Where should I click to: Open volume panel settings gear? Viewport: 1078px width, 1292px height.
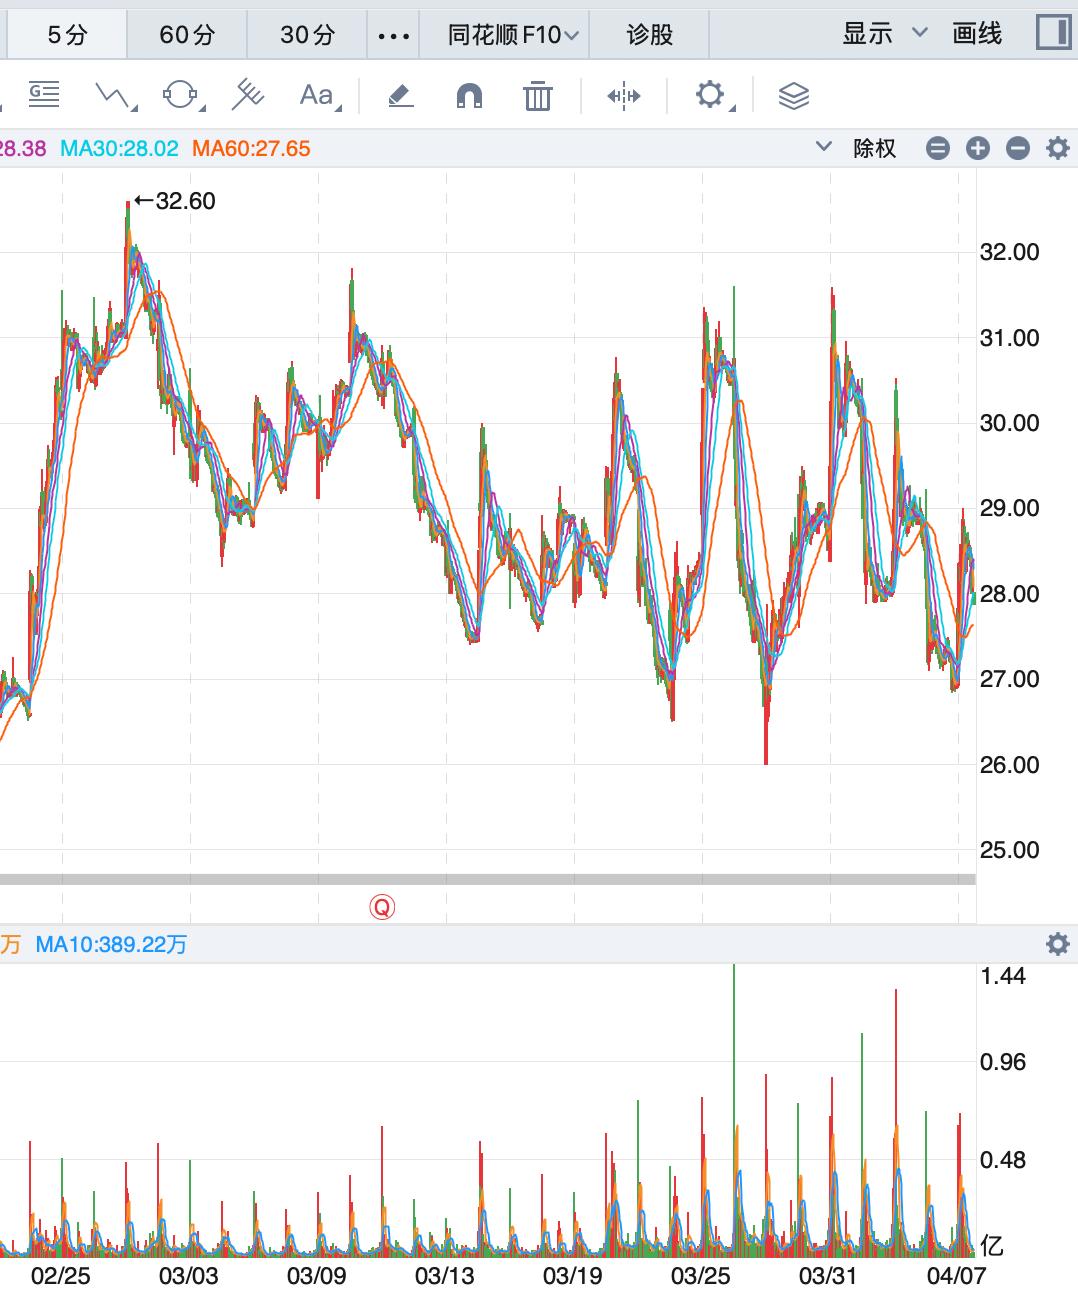click(x=1058, y=944)
